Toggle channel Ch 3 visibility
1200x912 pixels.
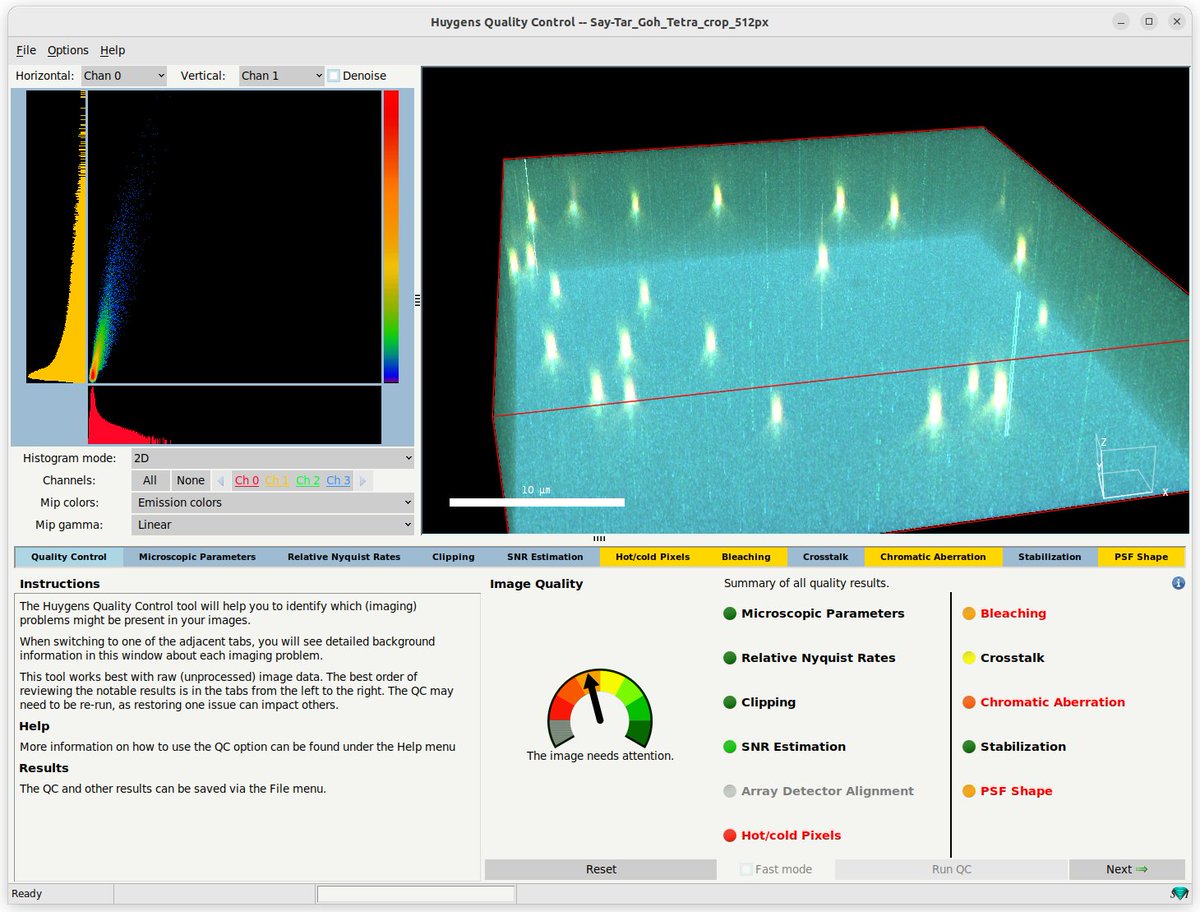[338, 481]
